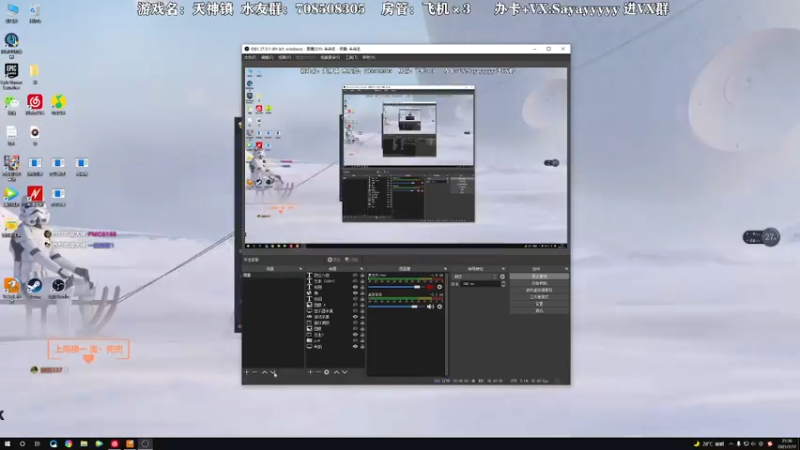Open the 编辑 (Edit) menu in OBS

pos(267,58)
